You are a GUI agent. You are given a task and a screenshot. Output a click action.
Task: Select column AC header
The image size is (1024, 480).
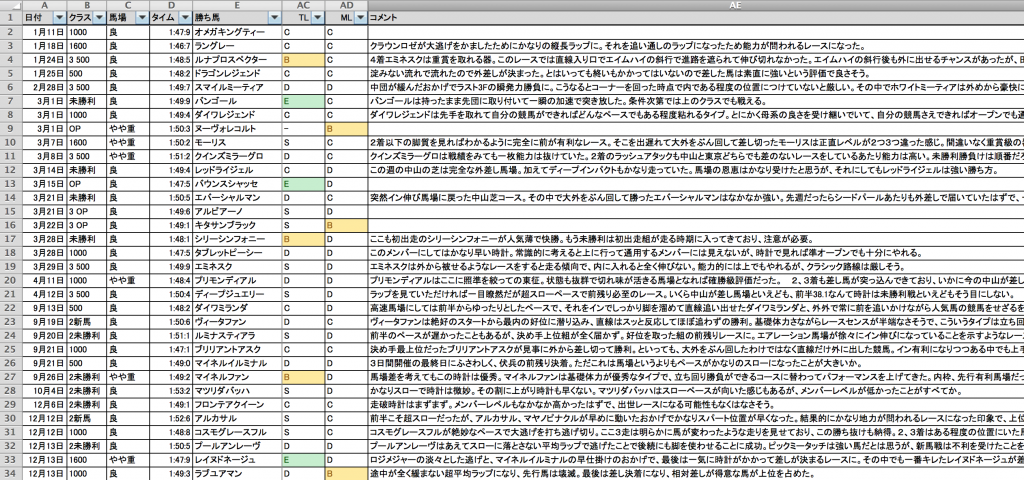pos(304,5)
